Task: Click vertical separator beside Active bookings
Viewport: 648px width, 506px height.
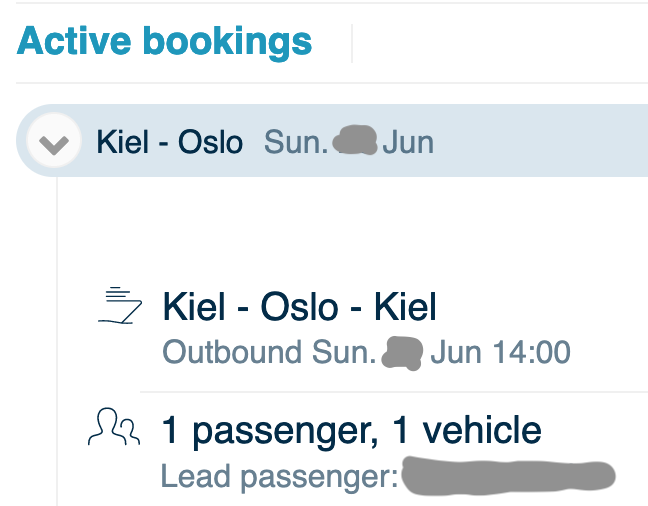Action: click(x=352, y=43)
